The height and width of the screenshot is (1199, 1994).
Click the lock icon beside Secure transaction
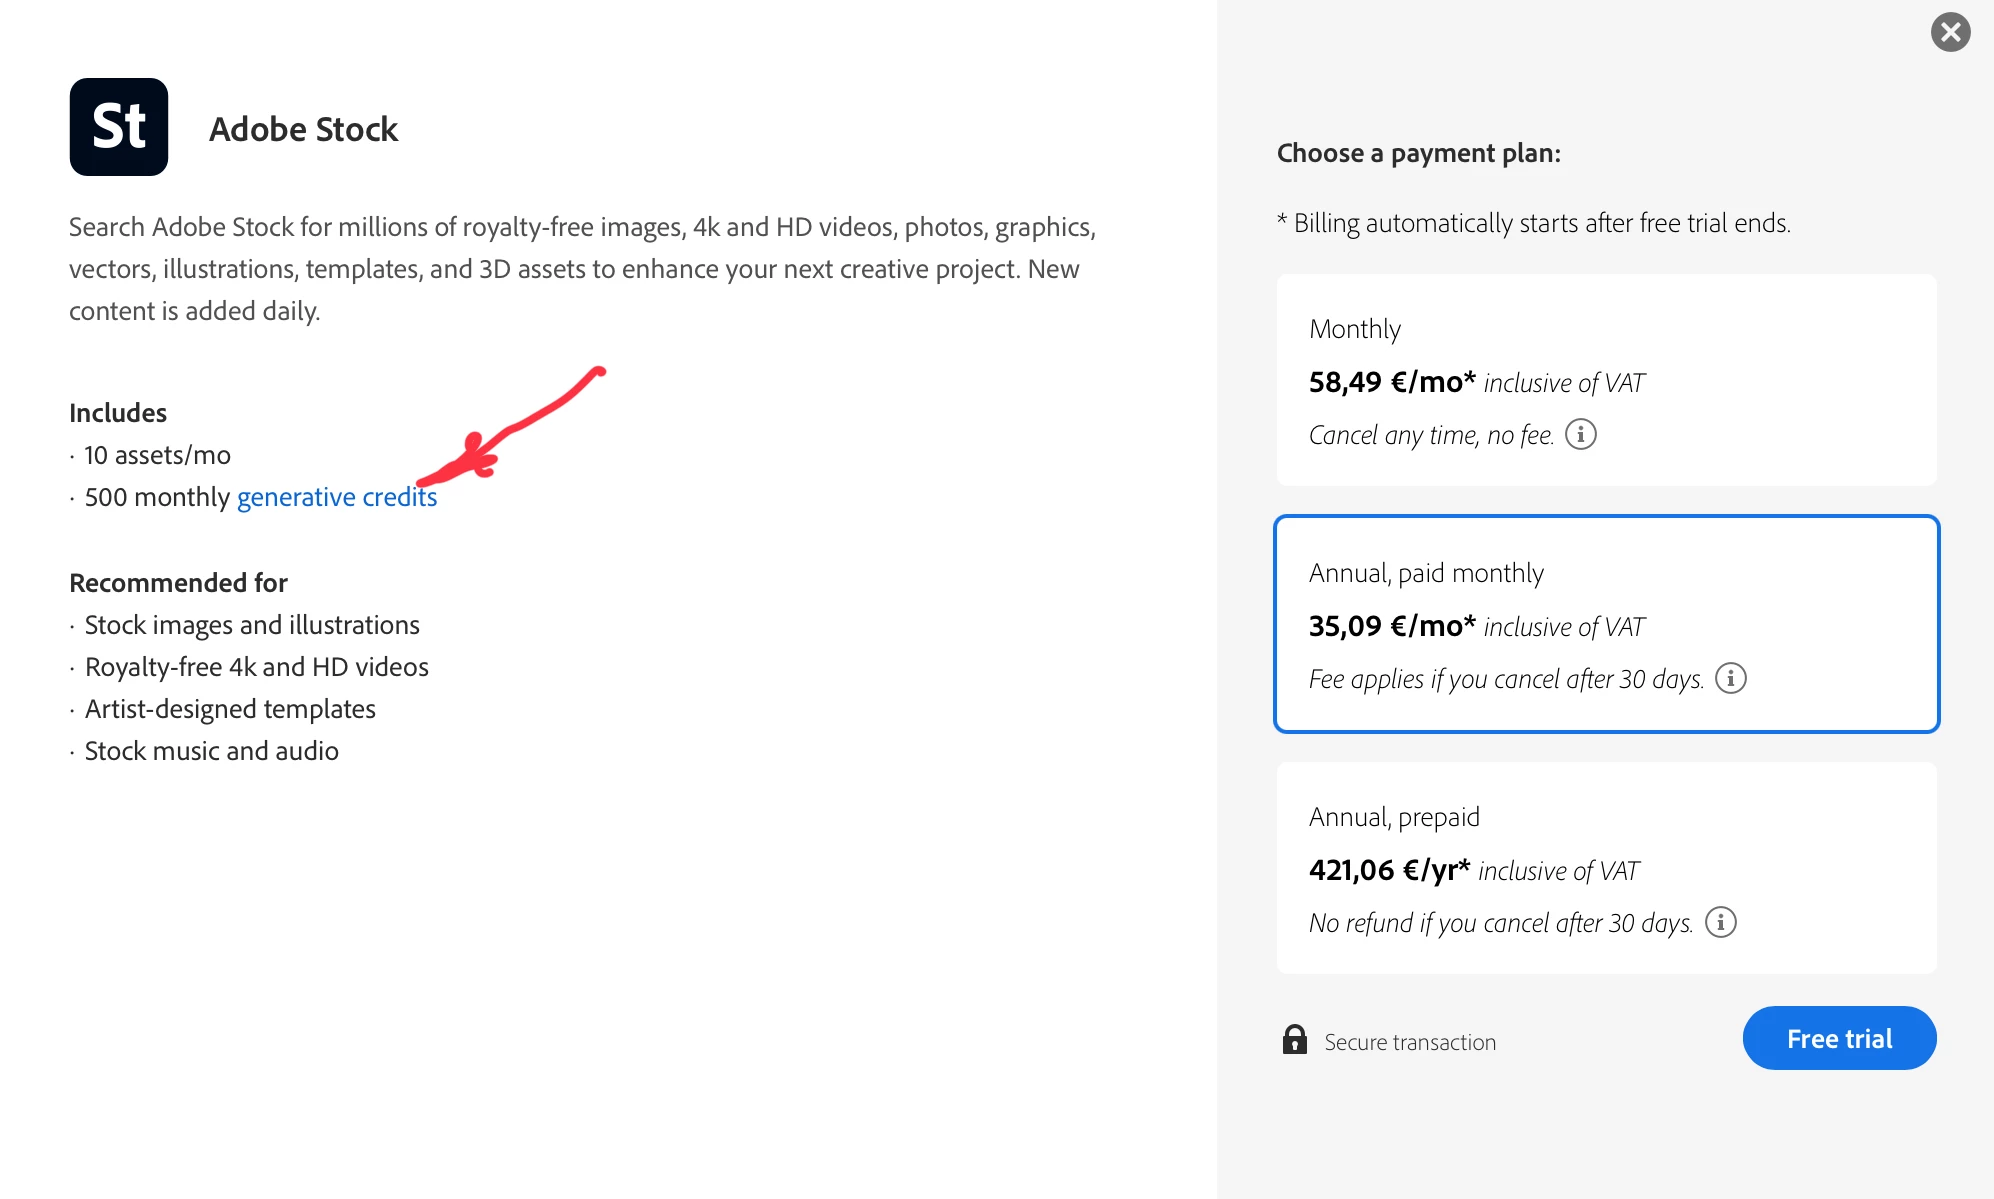tap(1295, 1040)
